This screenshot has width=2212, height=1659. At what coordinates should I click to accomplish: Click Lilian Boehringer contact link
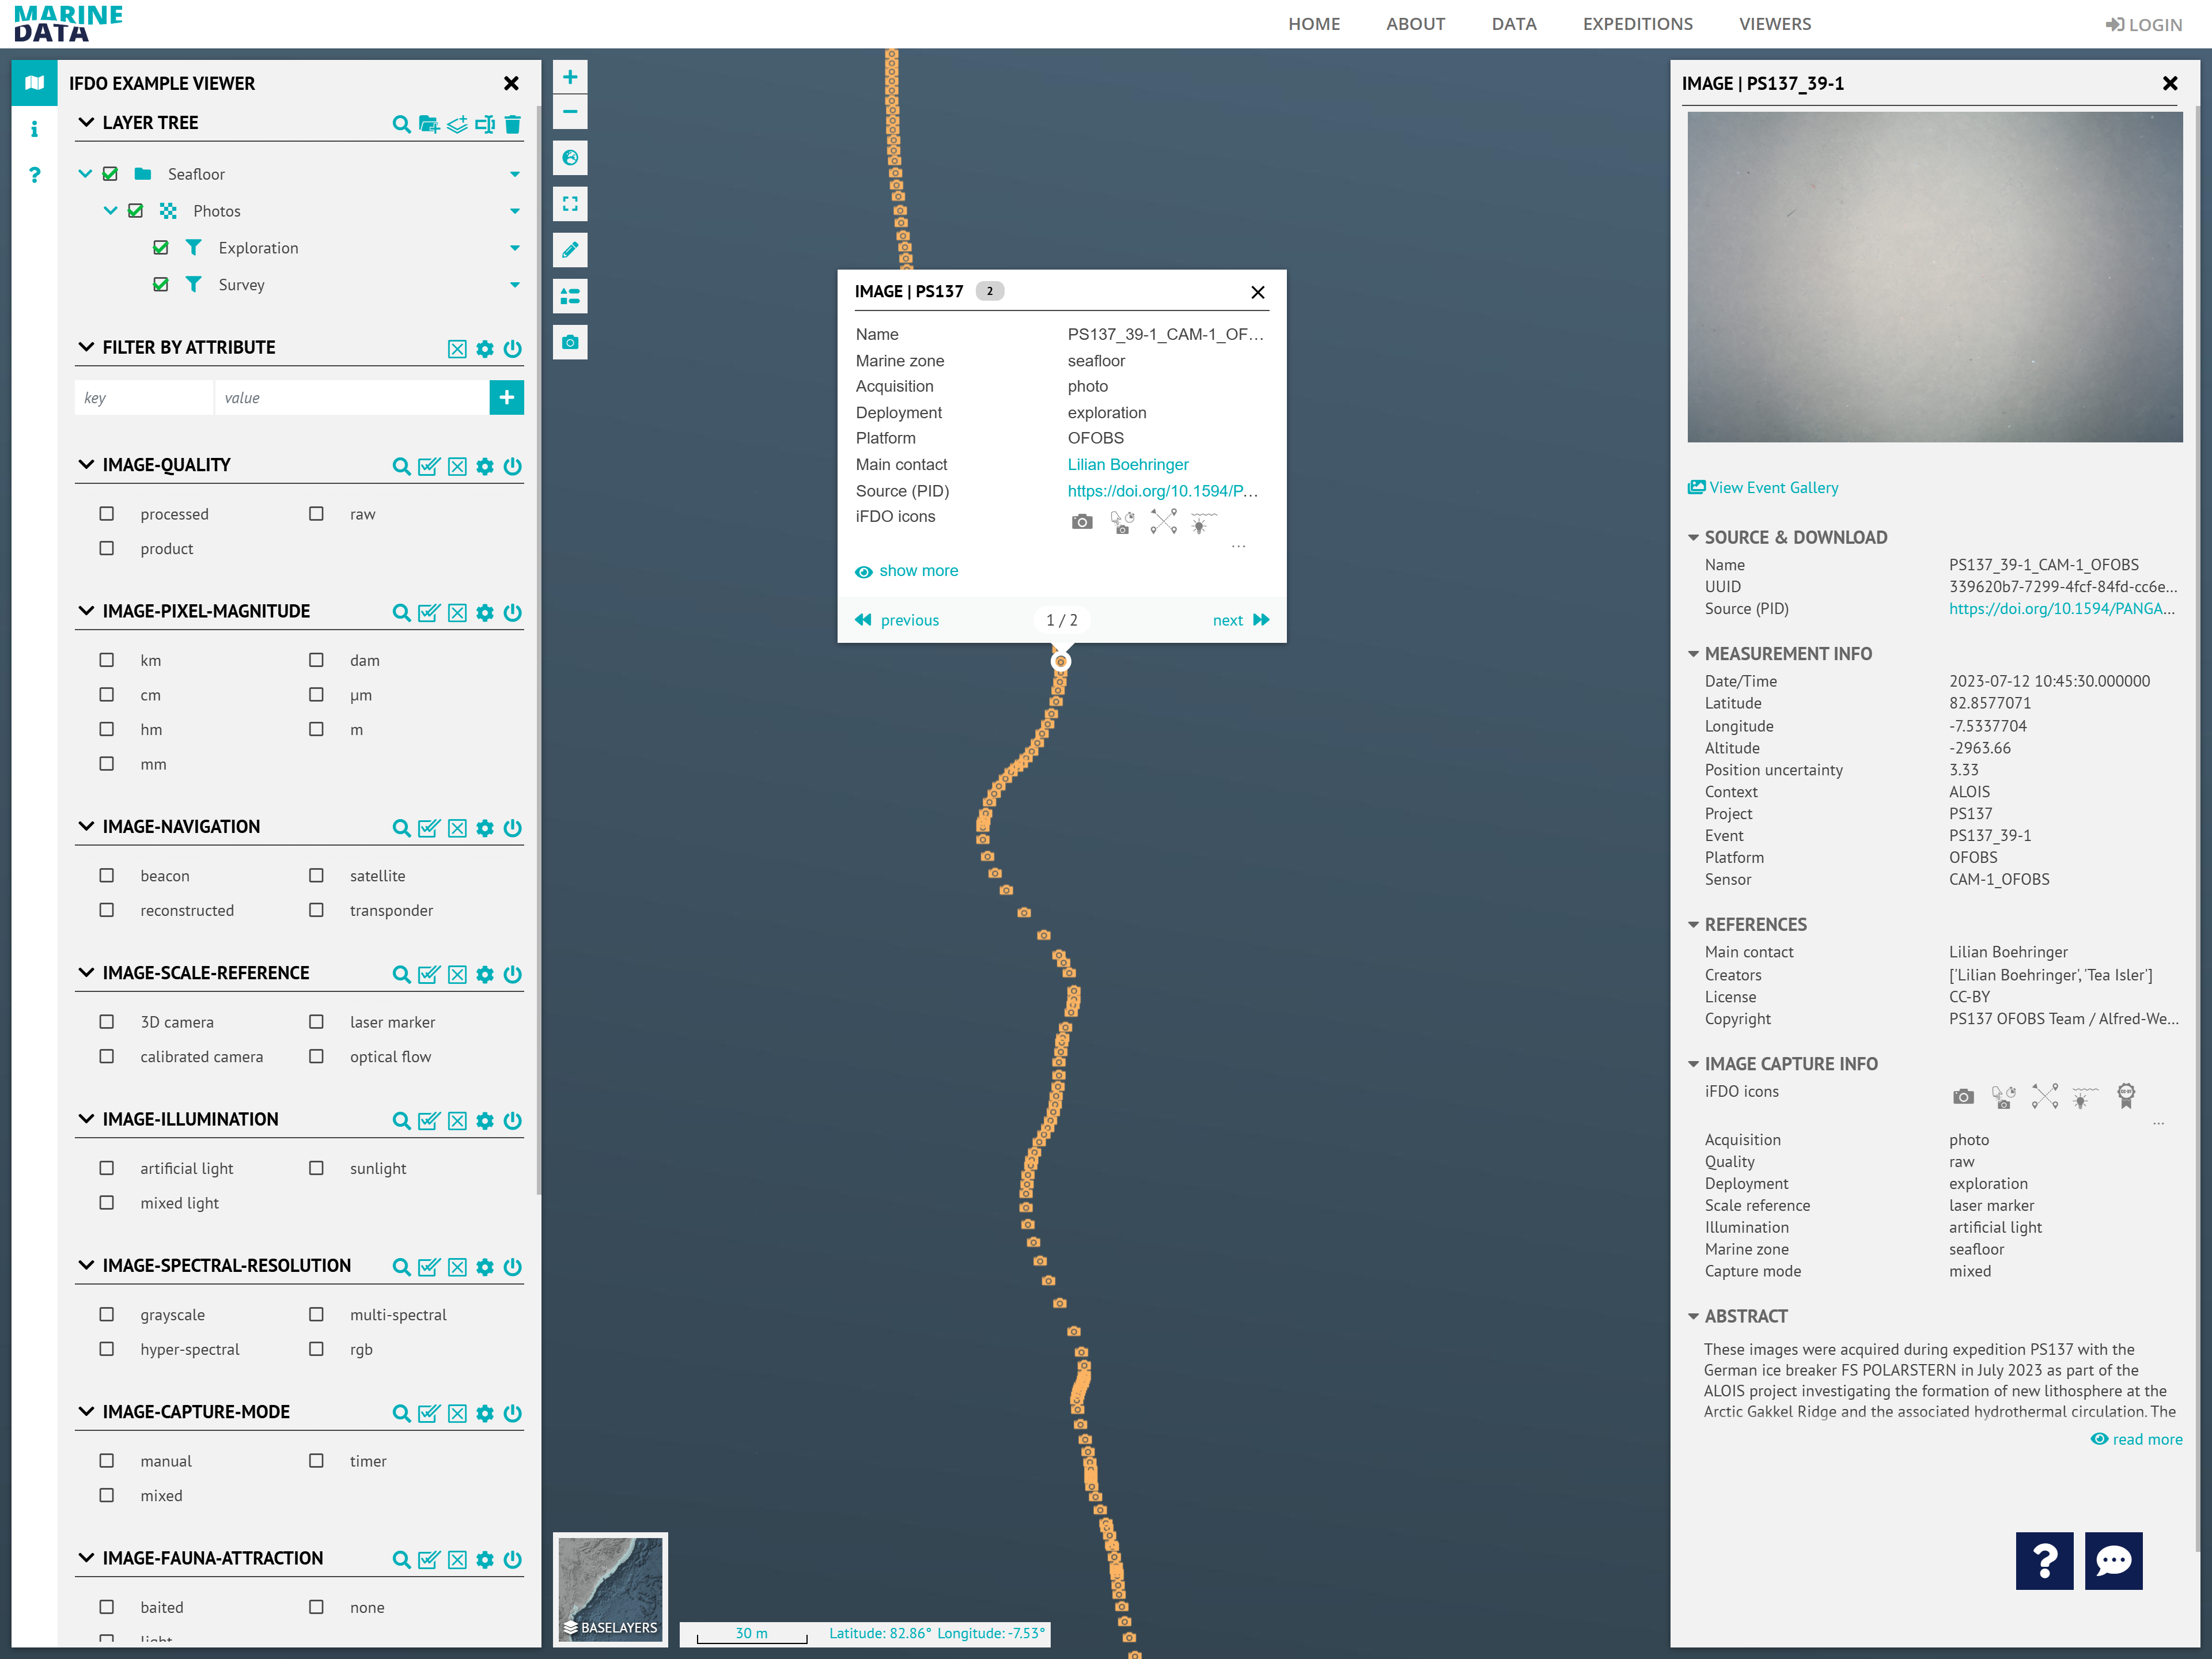[x=1128, y=464]
